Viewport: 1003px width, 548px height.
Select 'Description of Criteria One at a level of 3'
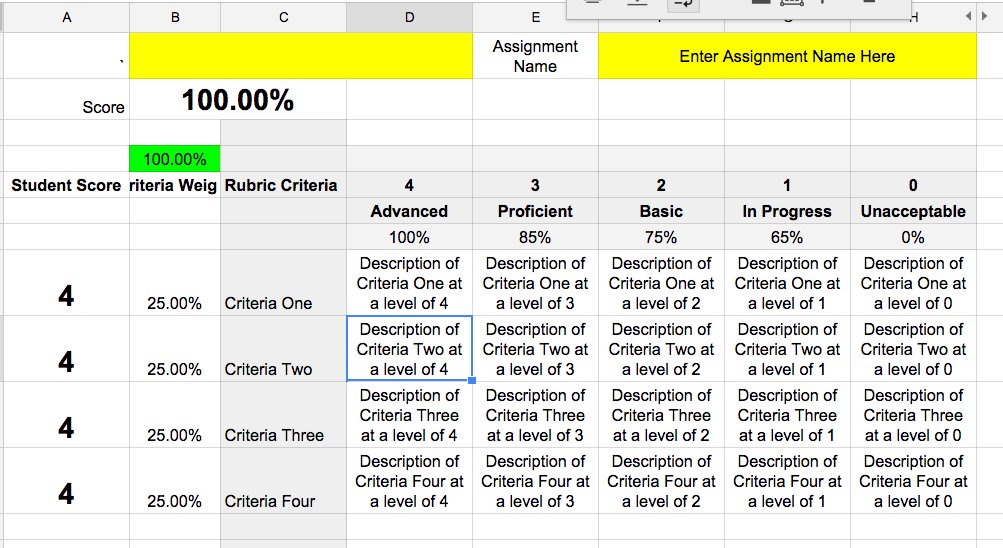point(535,283)
